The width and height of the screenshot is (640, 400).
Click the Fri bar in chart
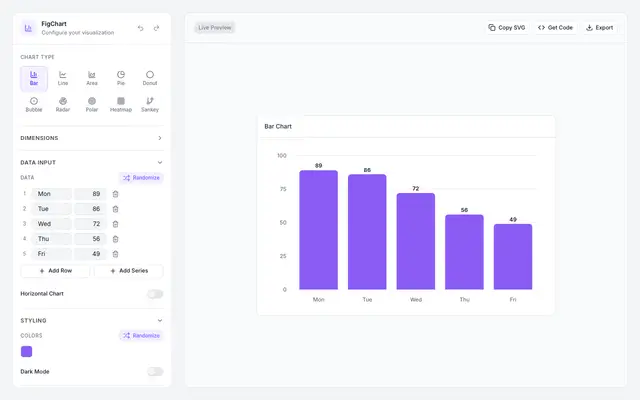point(513,257)
